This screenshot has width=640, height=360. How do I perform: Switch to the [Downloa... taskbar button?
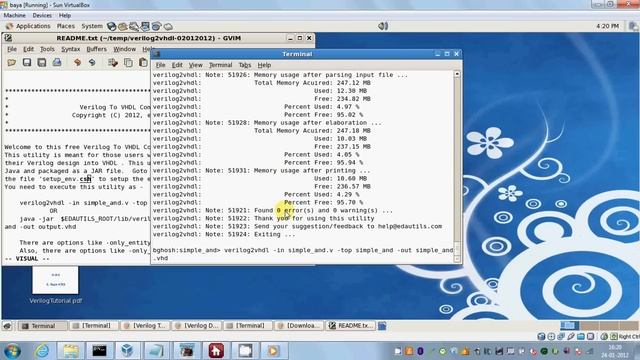coord(299,326)
